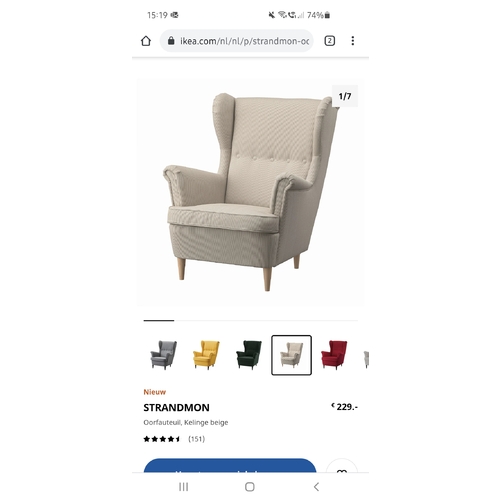Tap the browser home icon

click(146, 41)
